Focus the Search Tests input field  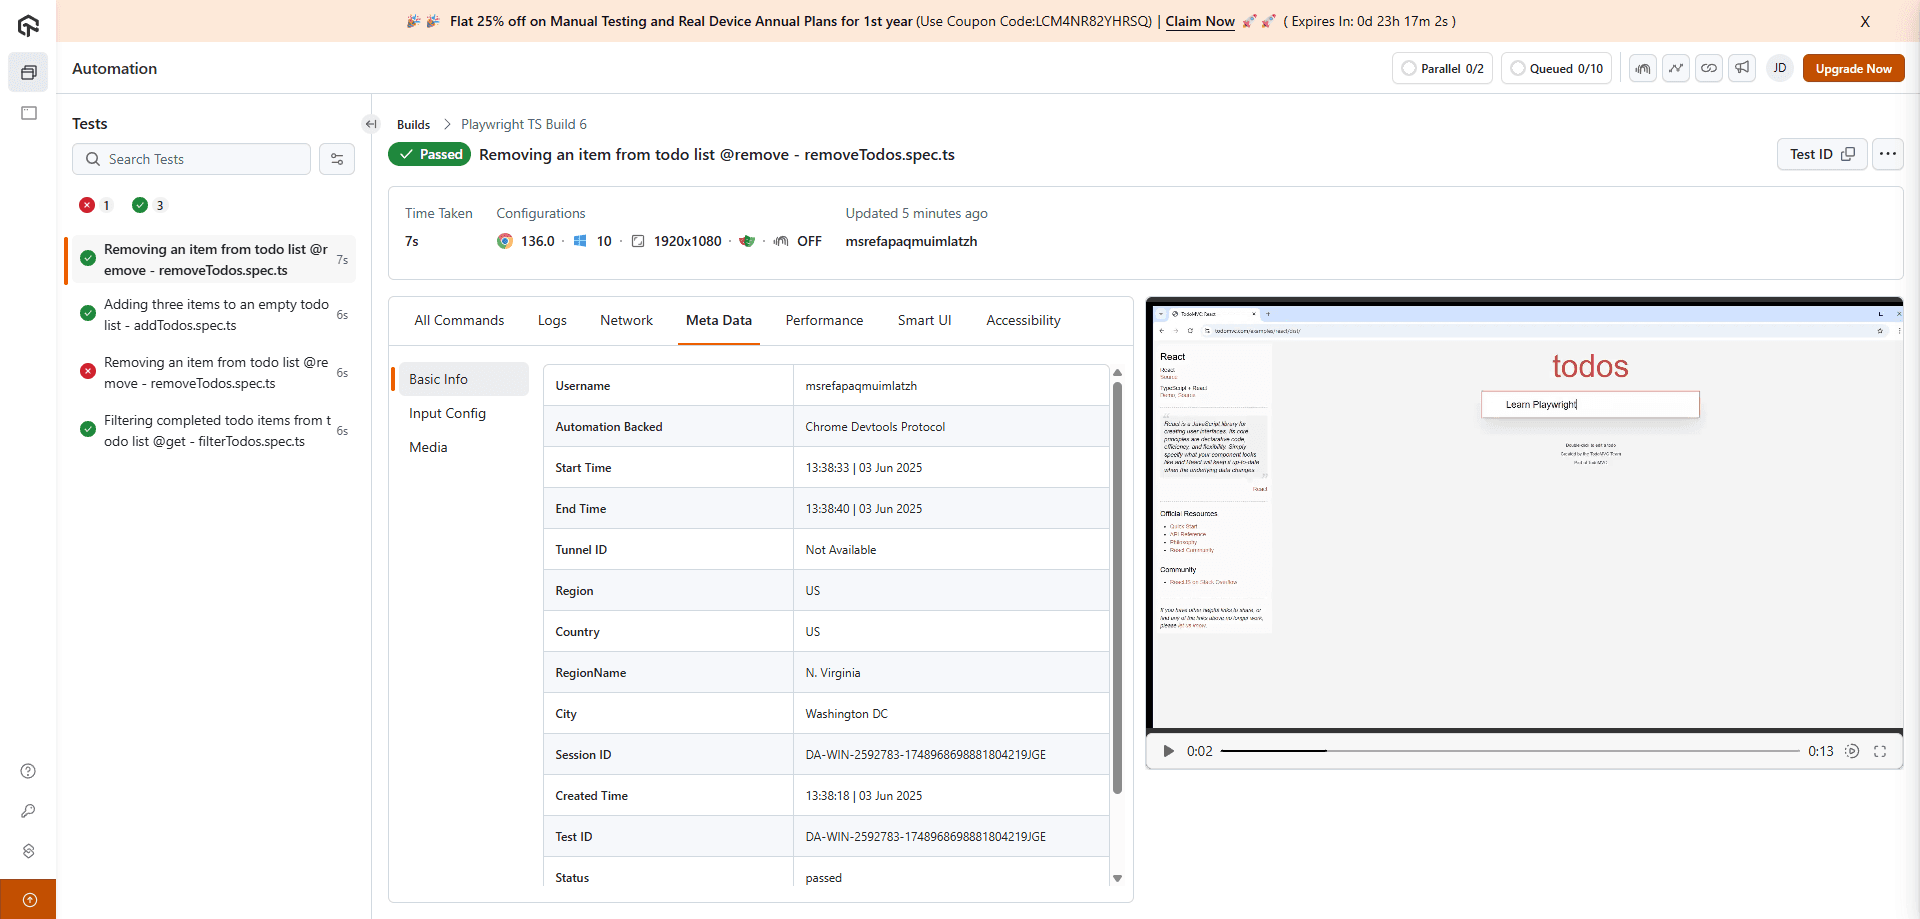191,159
